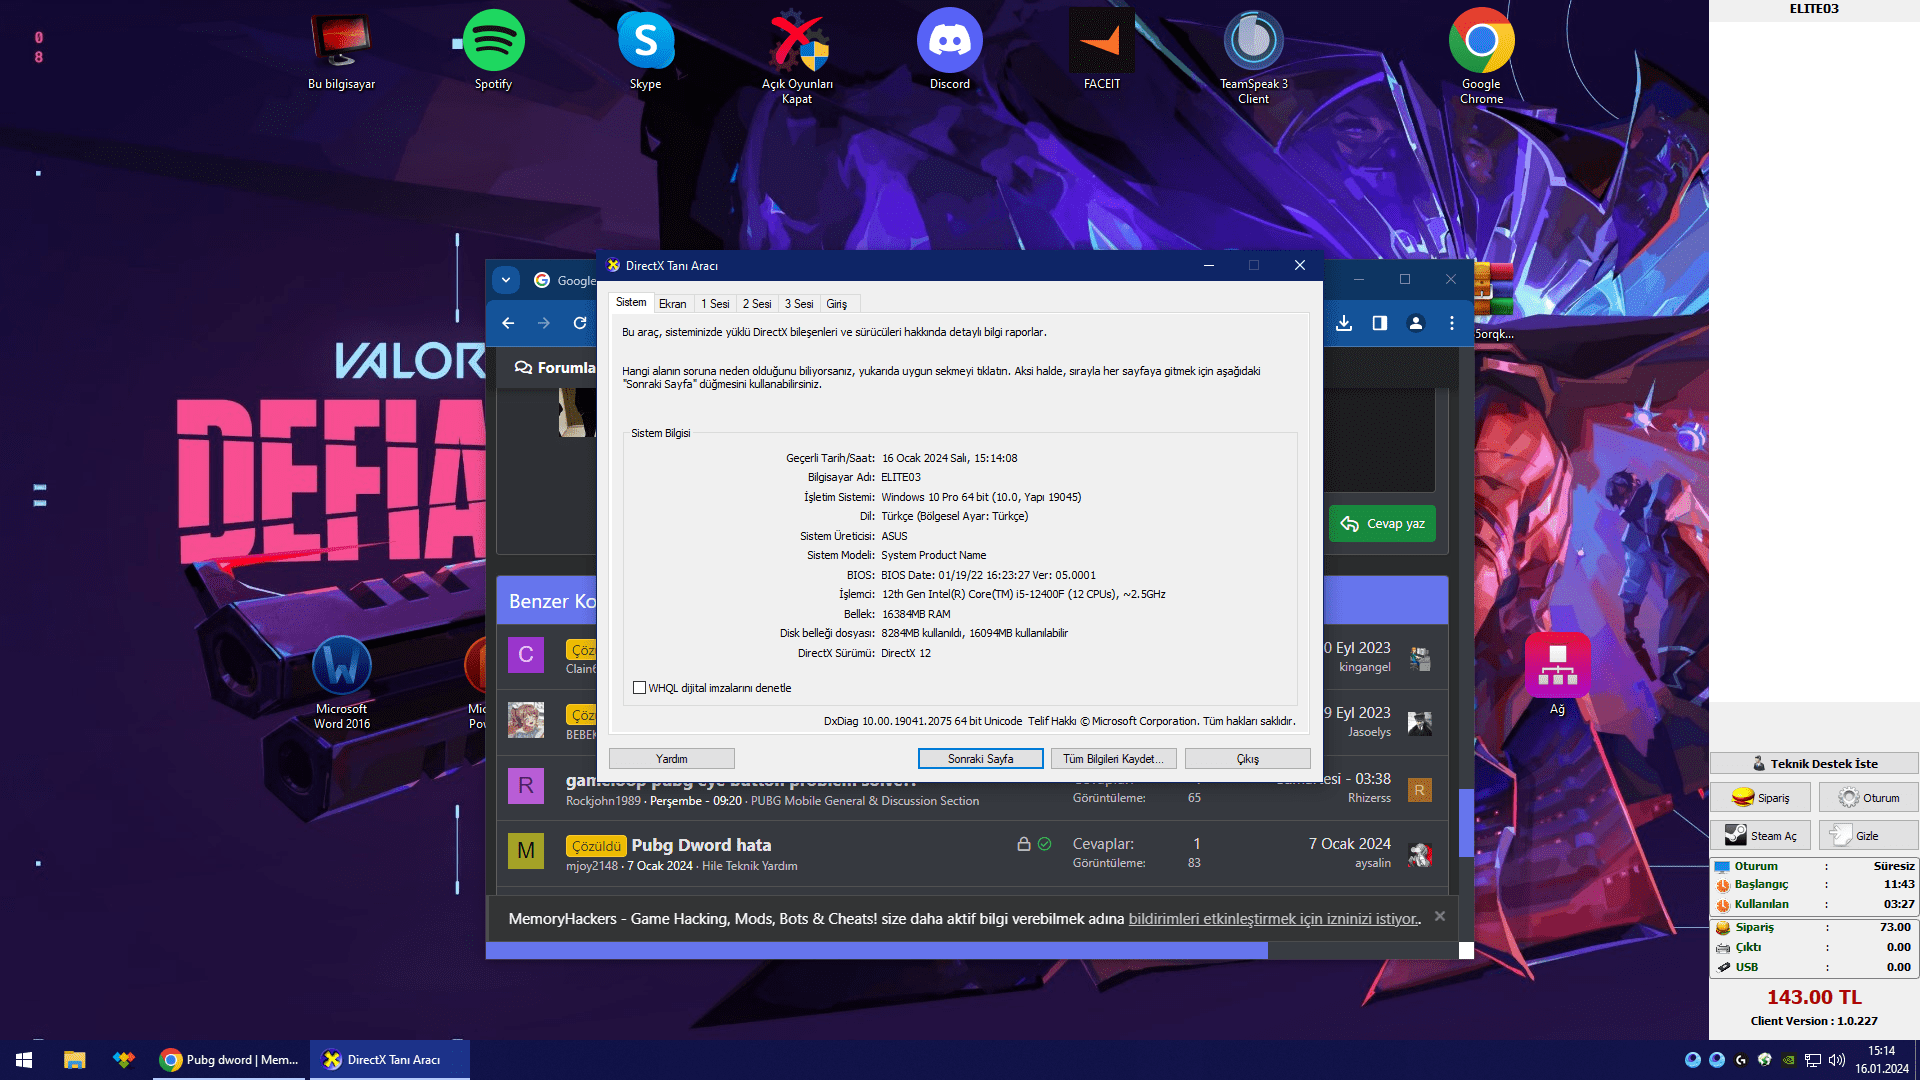The height and width of the screenshot is (1080, 1920).
Task: Select the Google Chrome desktop icon
Action: 1481,57
